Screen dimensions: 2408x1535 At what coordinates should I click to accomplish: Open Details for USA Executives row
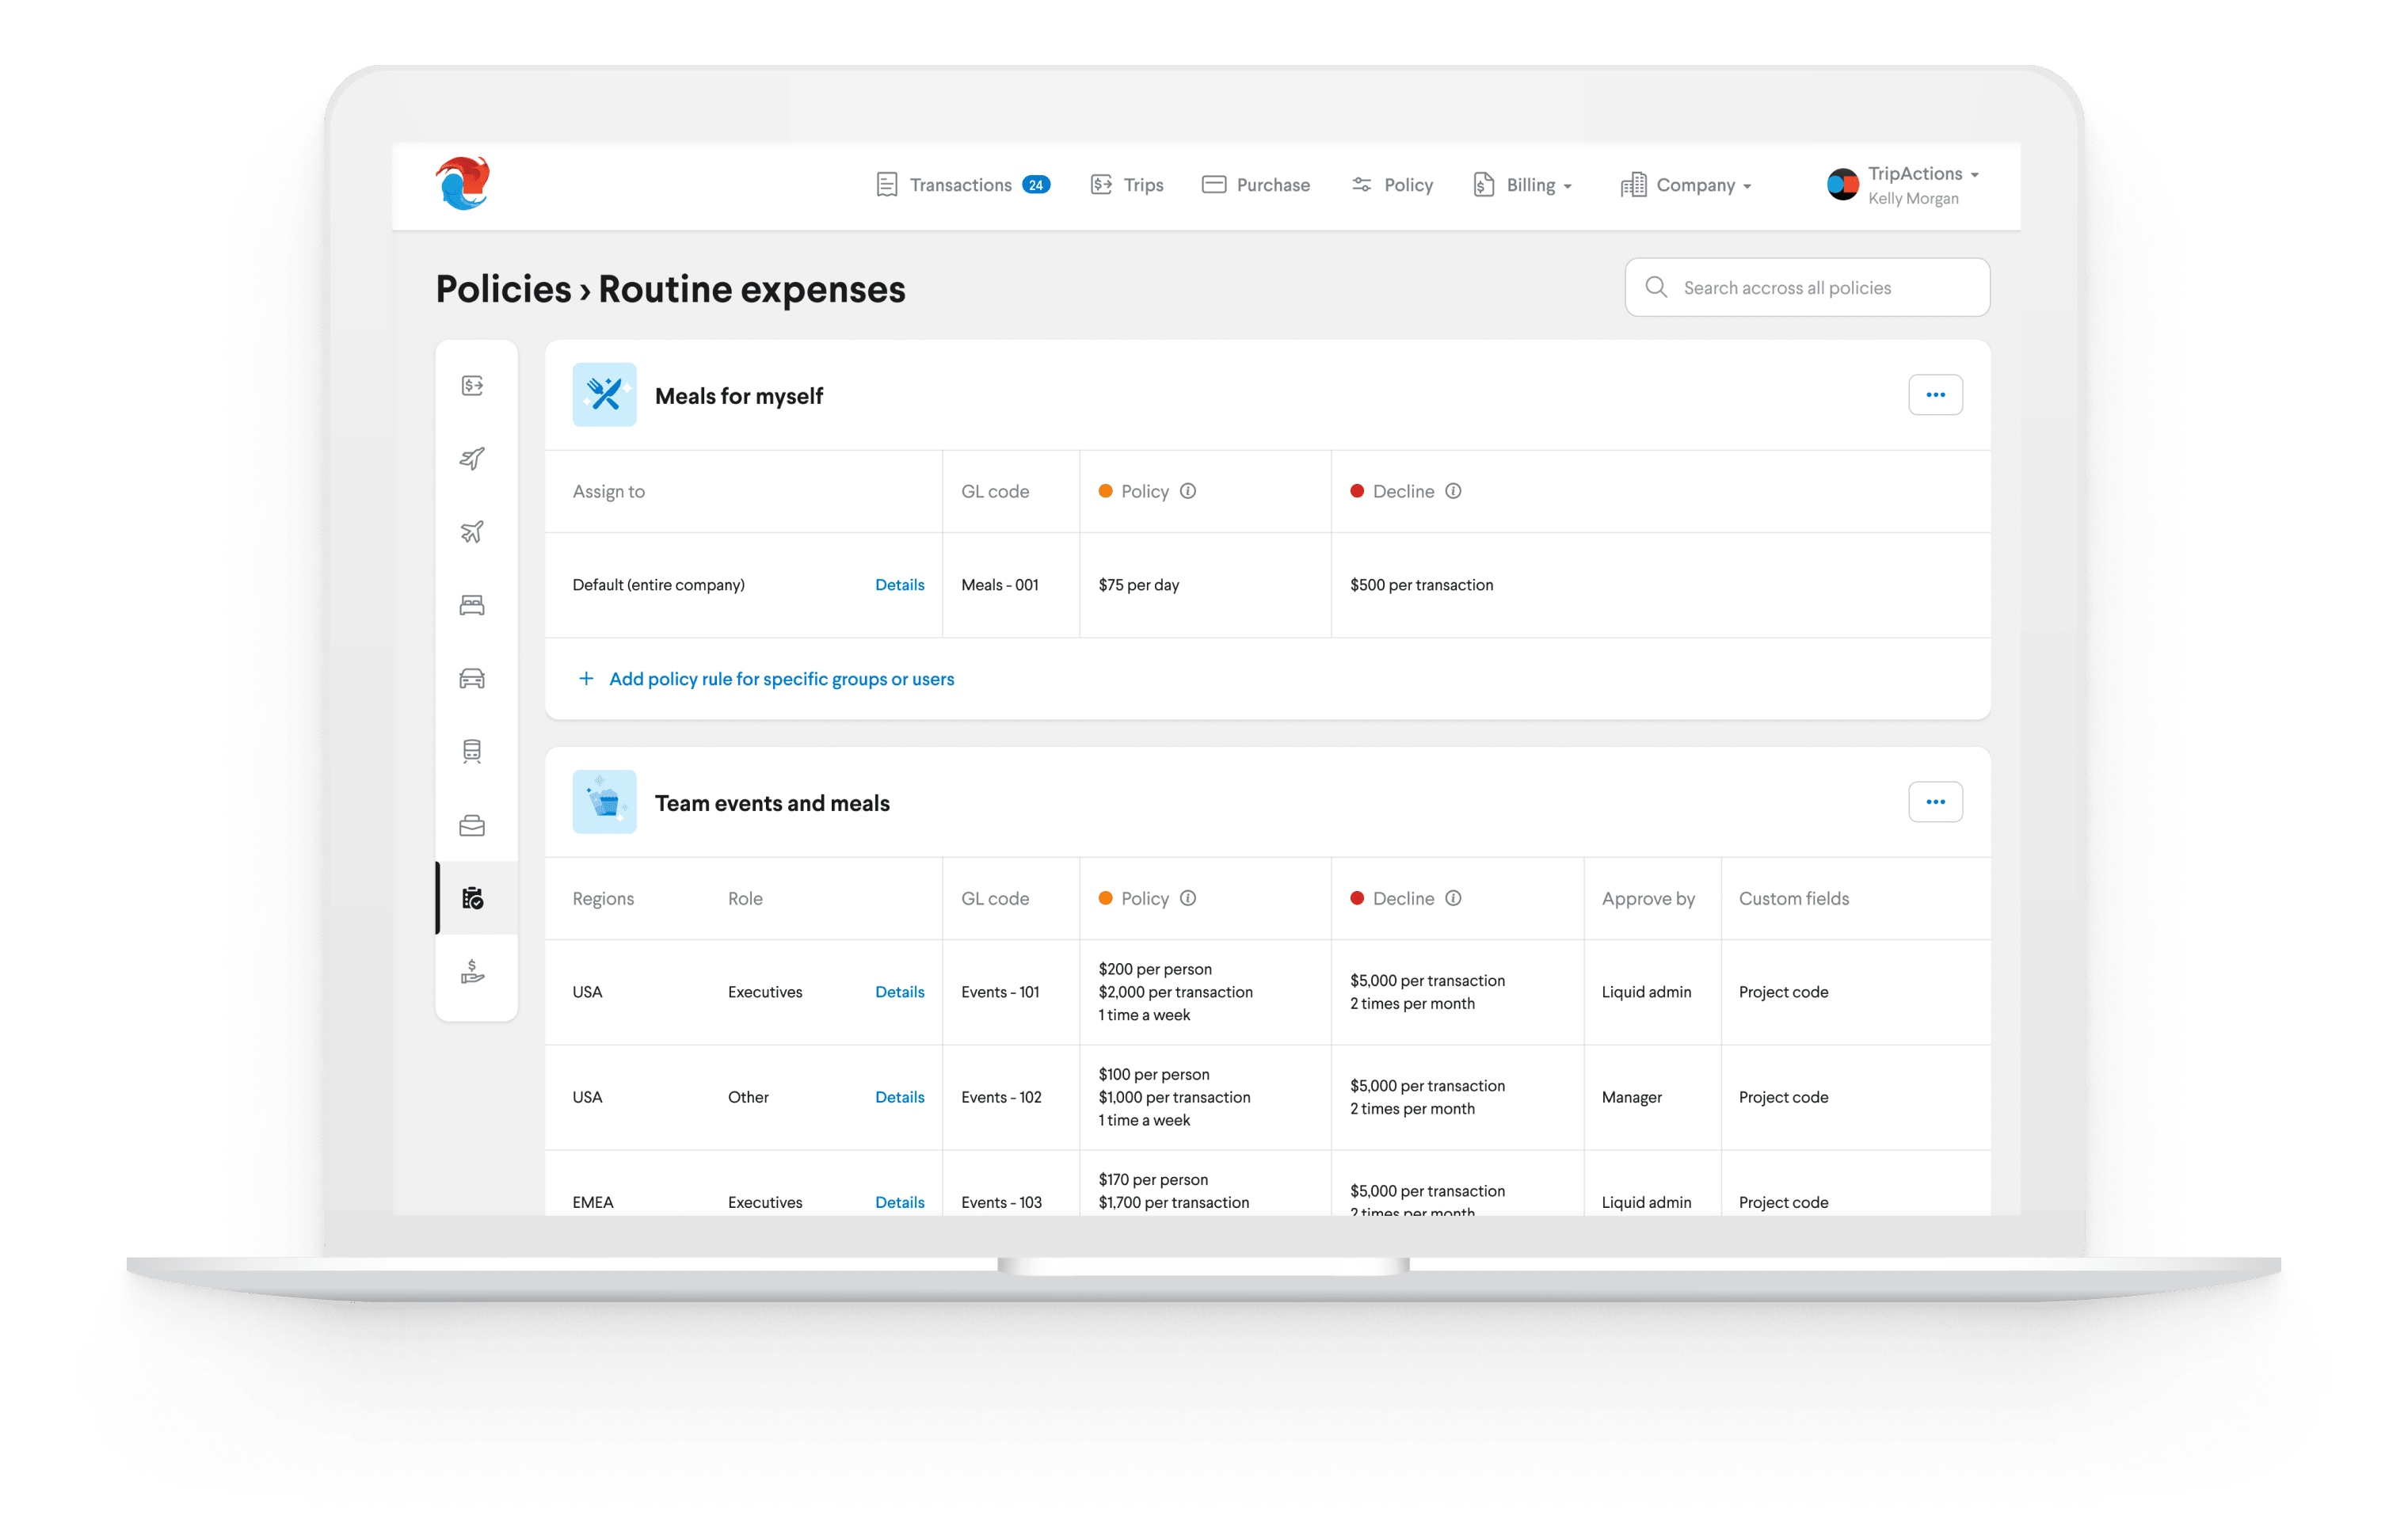[x=899, y=992]
